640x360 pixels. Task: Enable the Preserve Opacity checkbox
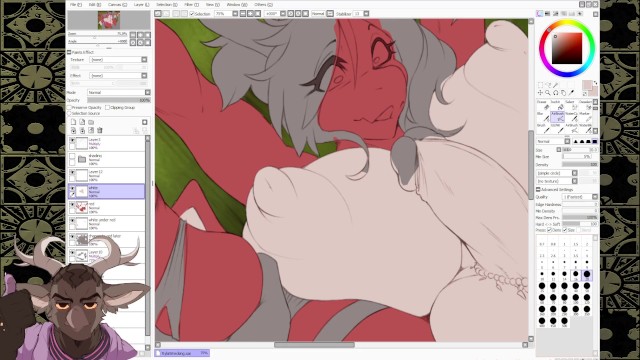pyautogui.click(x=69, y=107)
